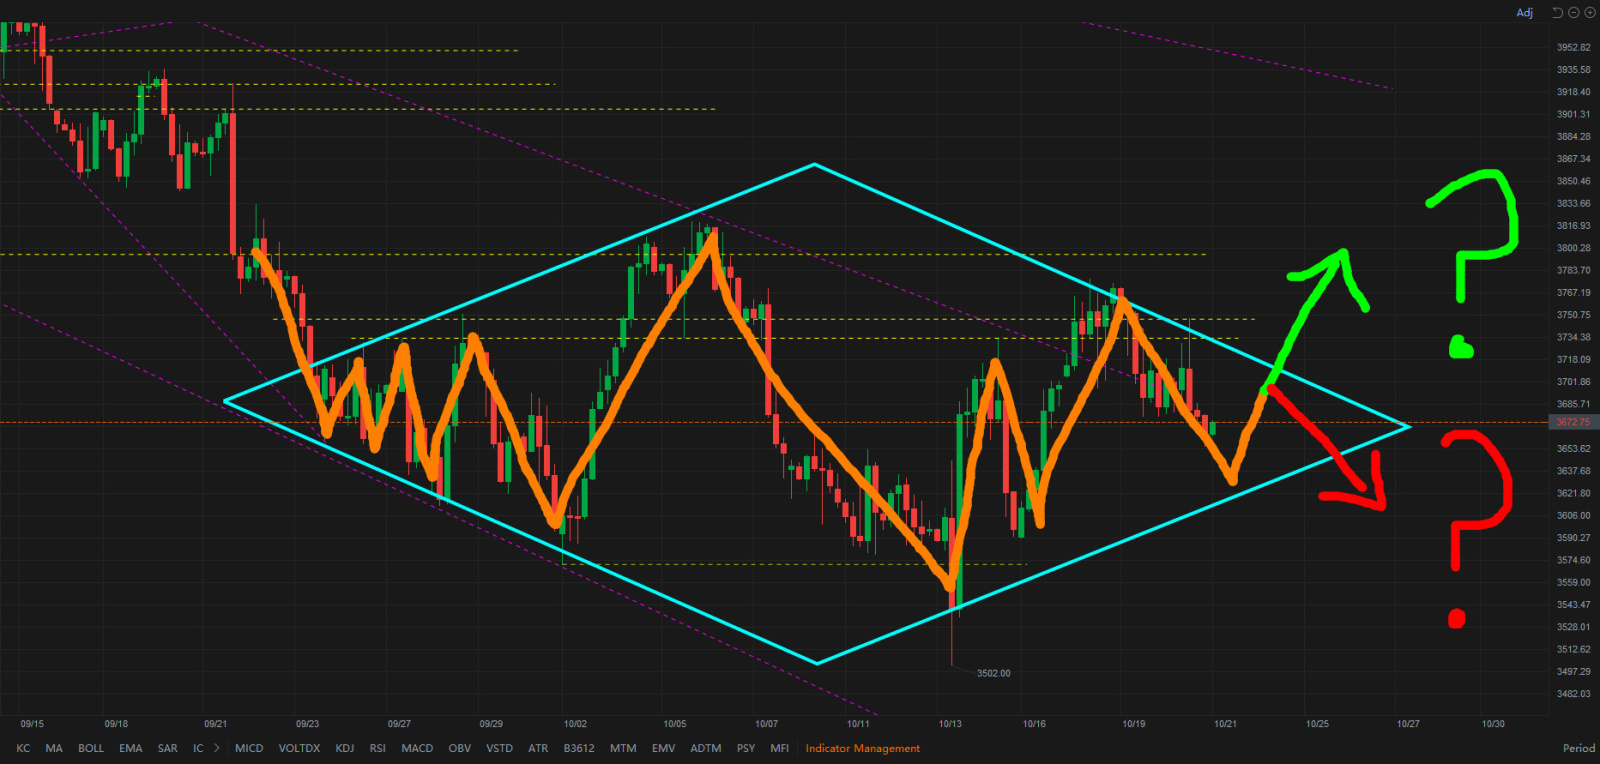Activate the SAR overlay indicator
1600x764 pixels.
point(168,748)
